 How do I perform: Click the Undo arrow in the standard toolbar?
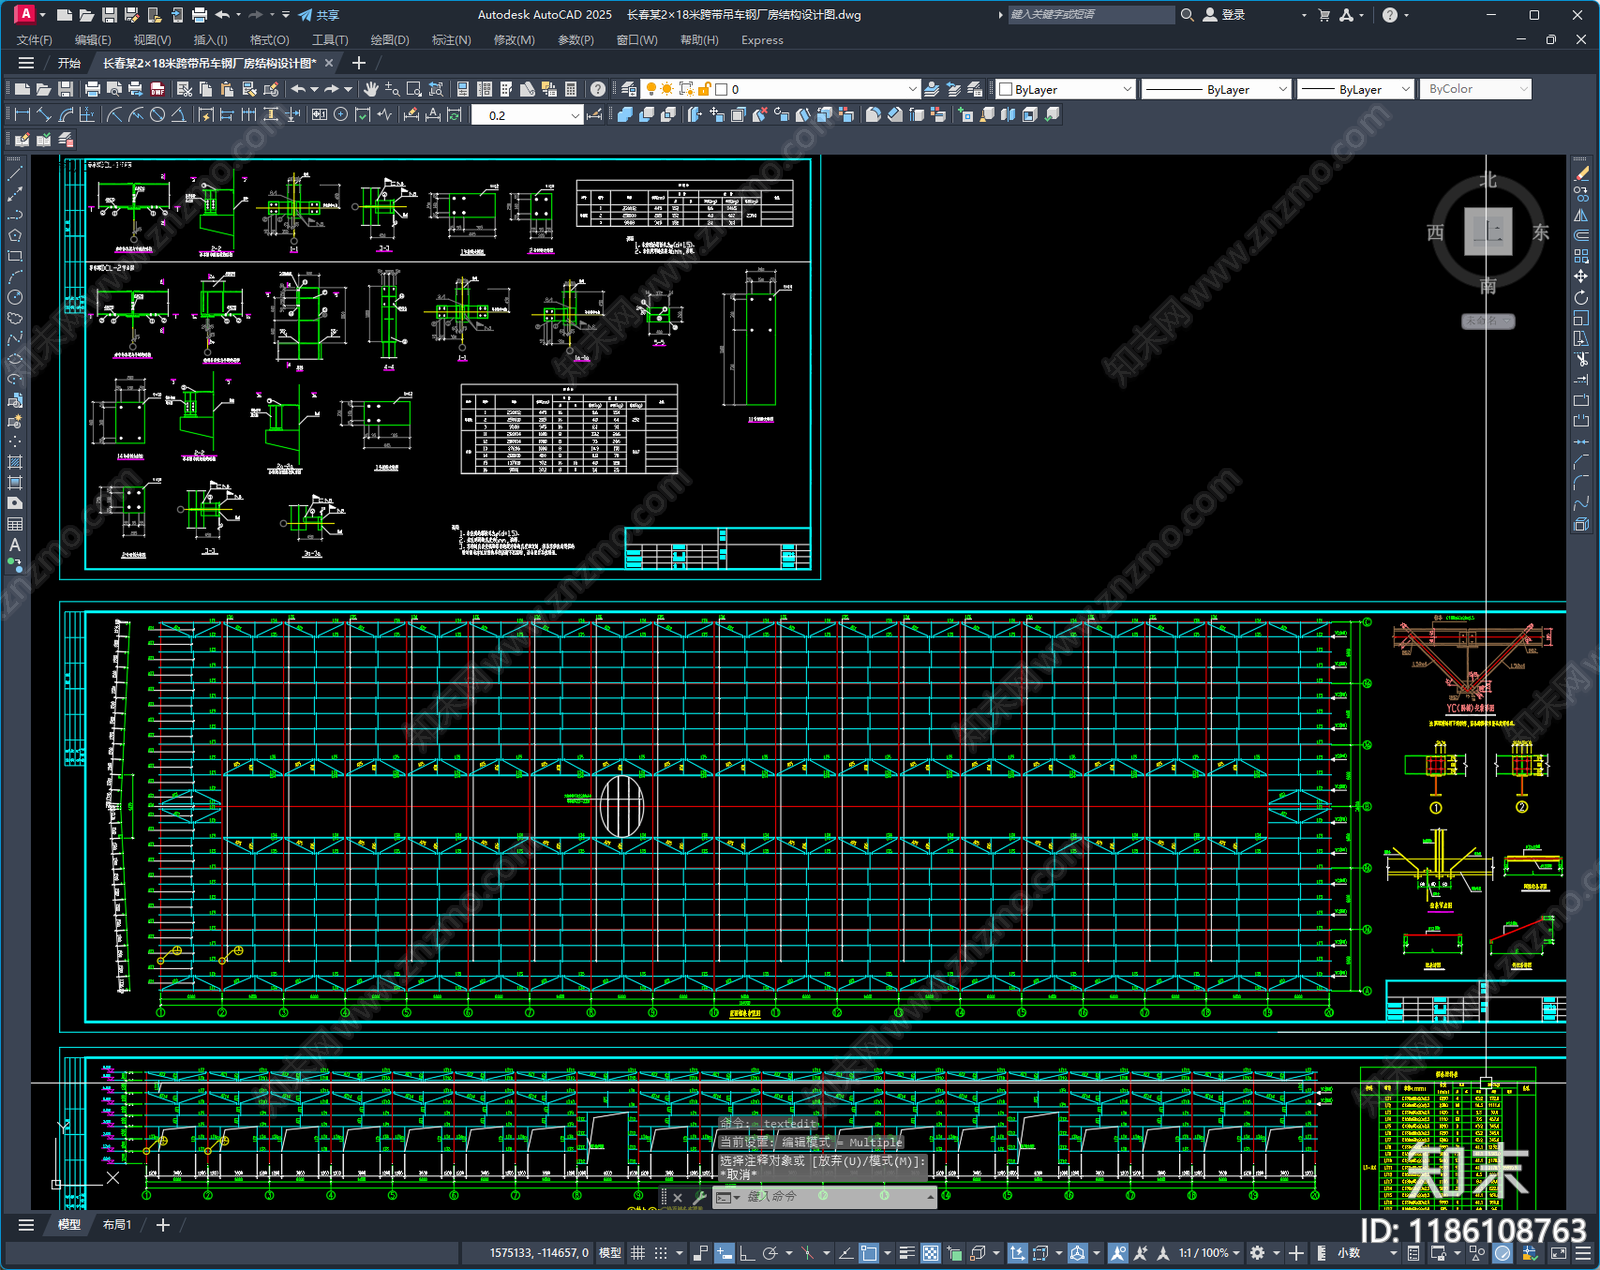click(298, 89)
